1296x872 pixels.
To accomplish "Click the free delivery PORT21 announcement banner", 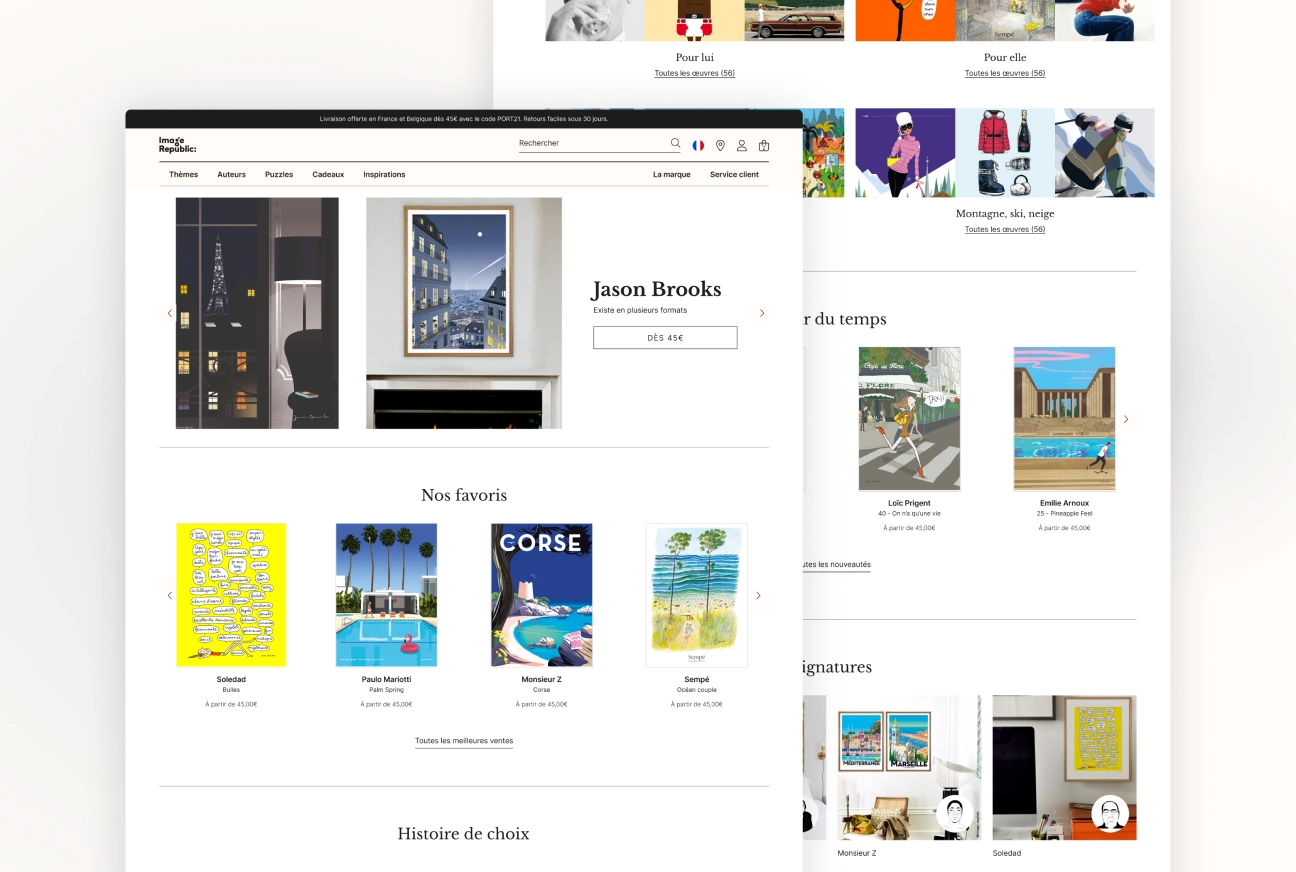I will pos(464,119).
